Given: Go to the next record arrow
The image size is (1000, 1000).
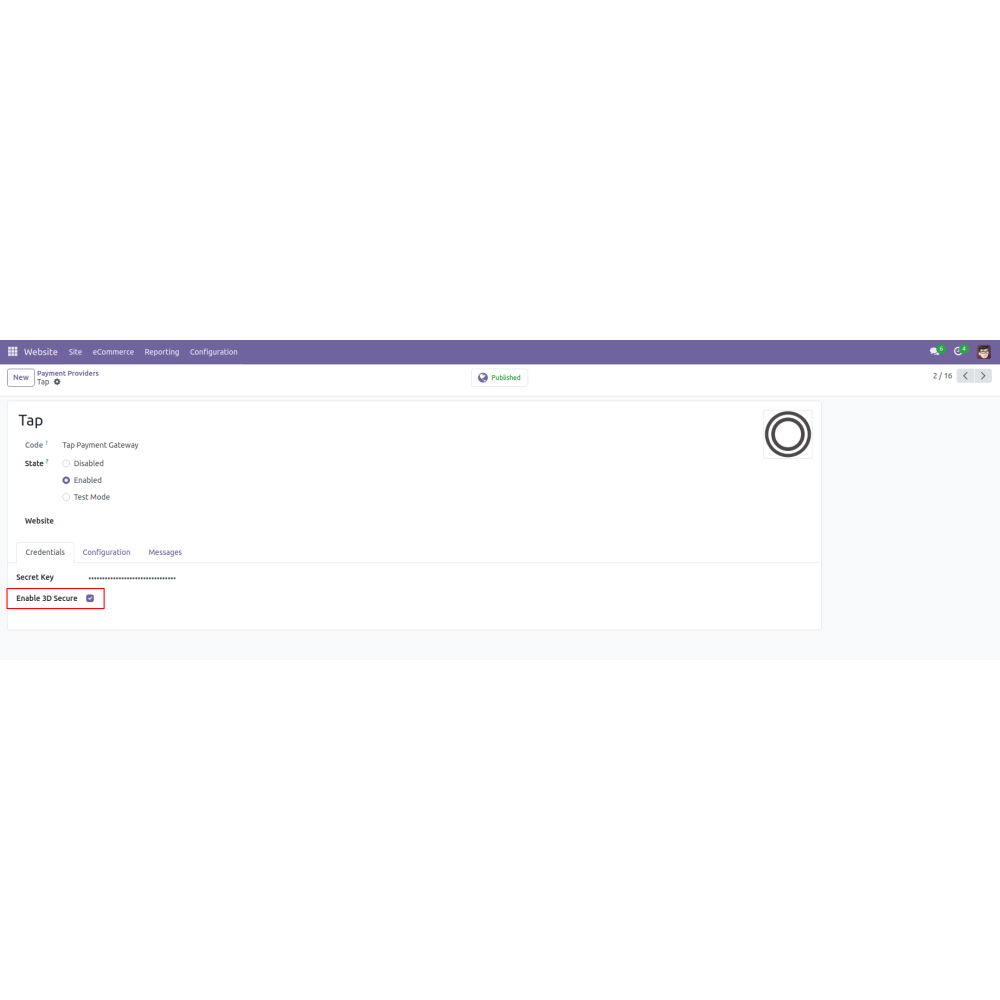Looking at the screenshot, I should [983, 376].
